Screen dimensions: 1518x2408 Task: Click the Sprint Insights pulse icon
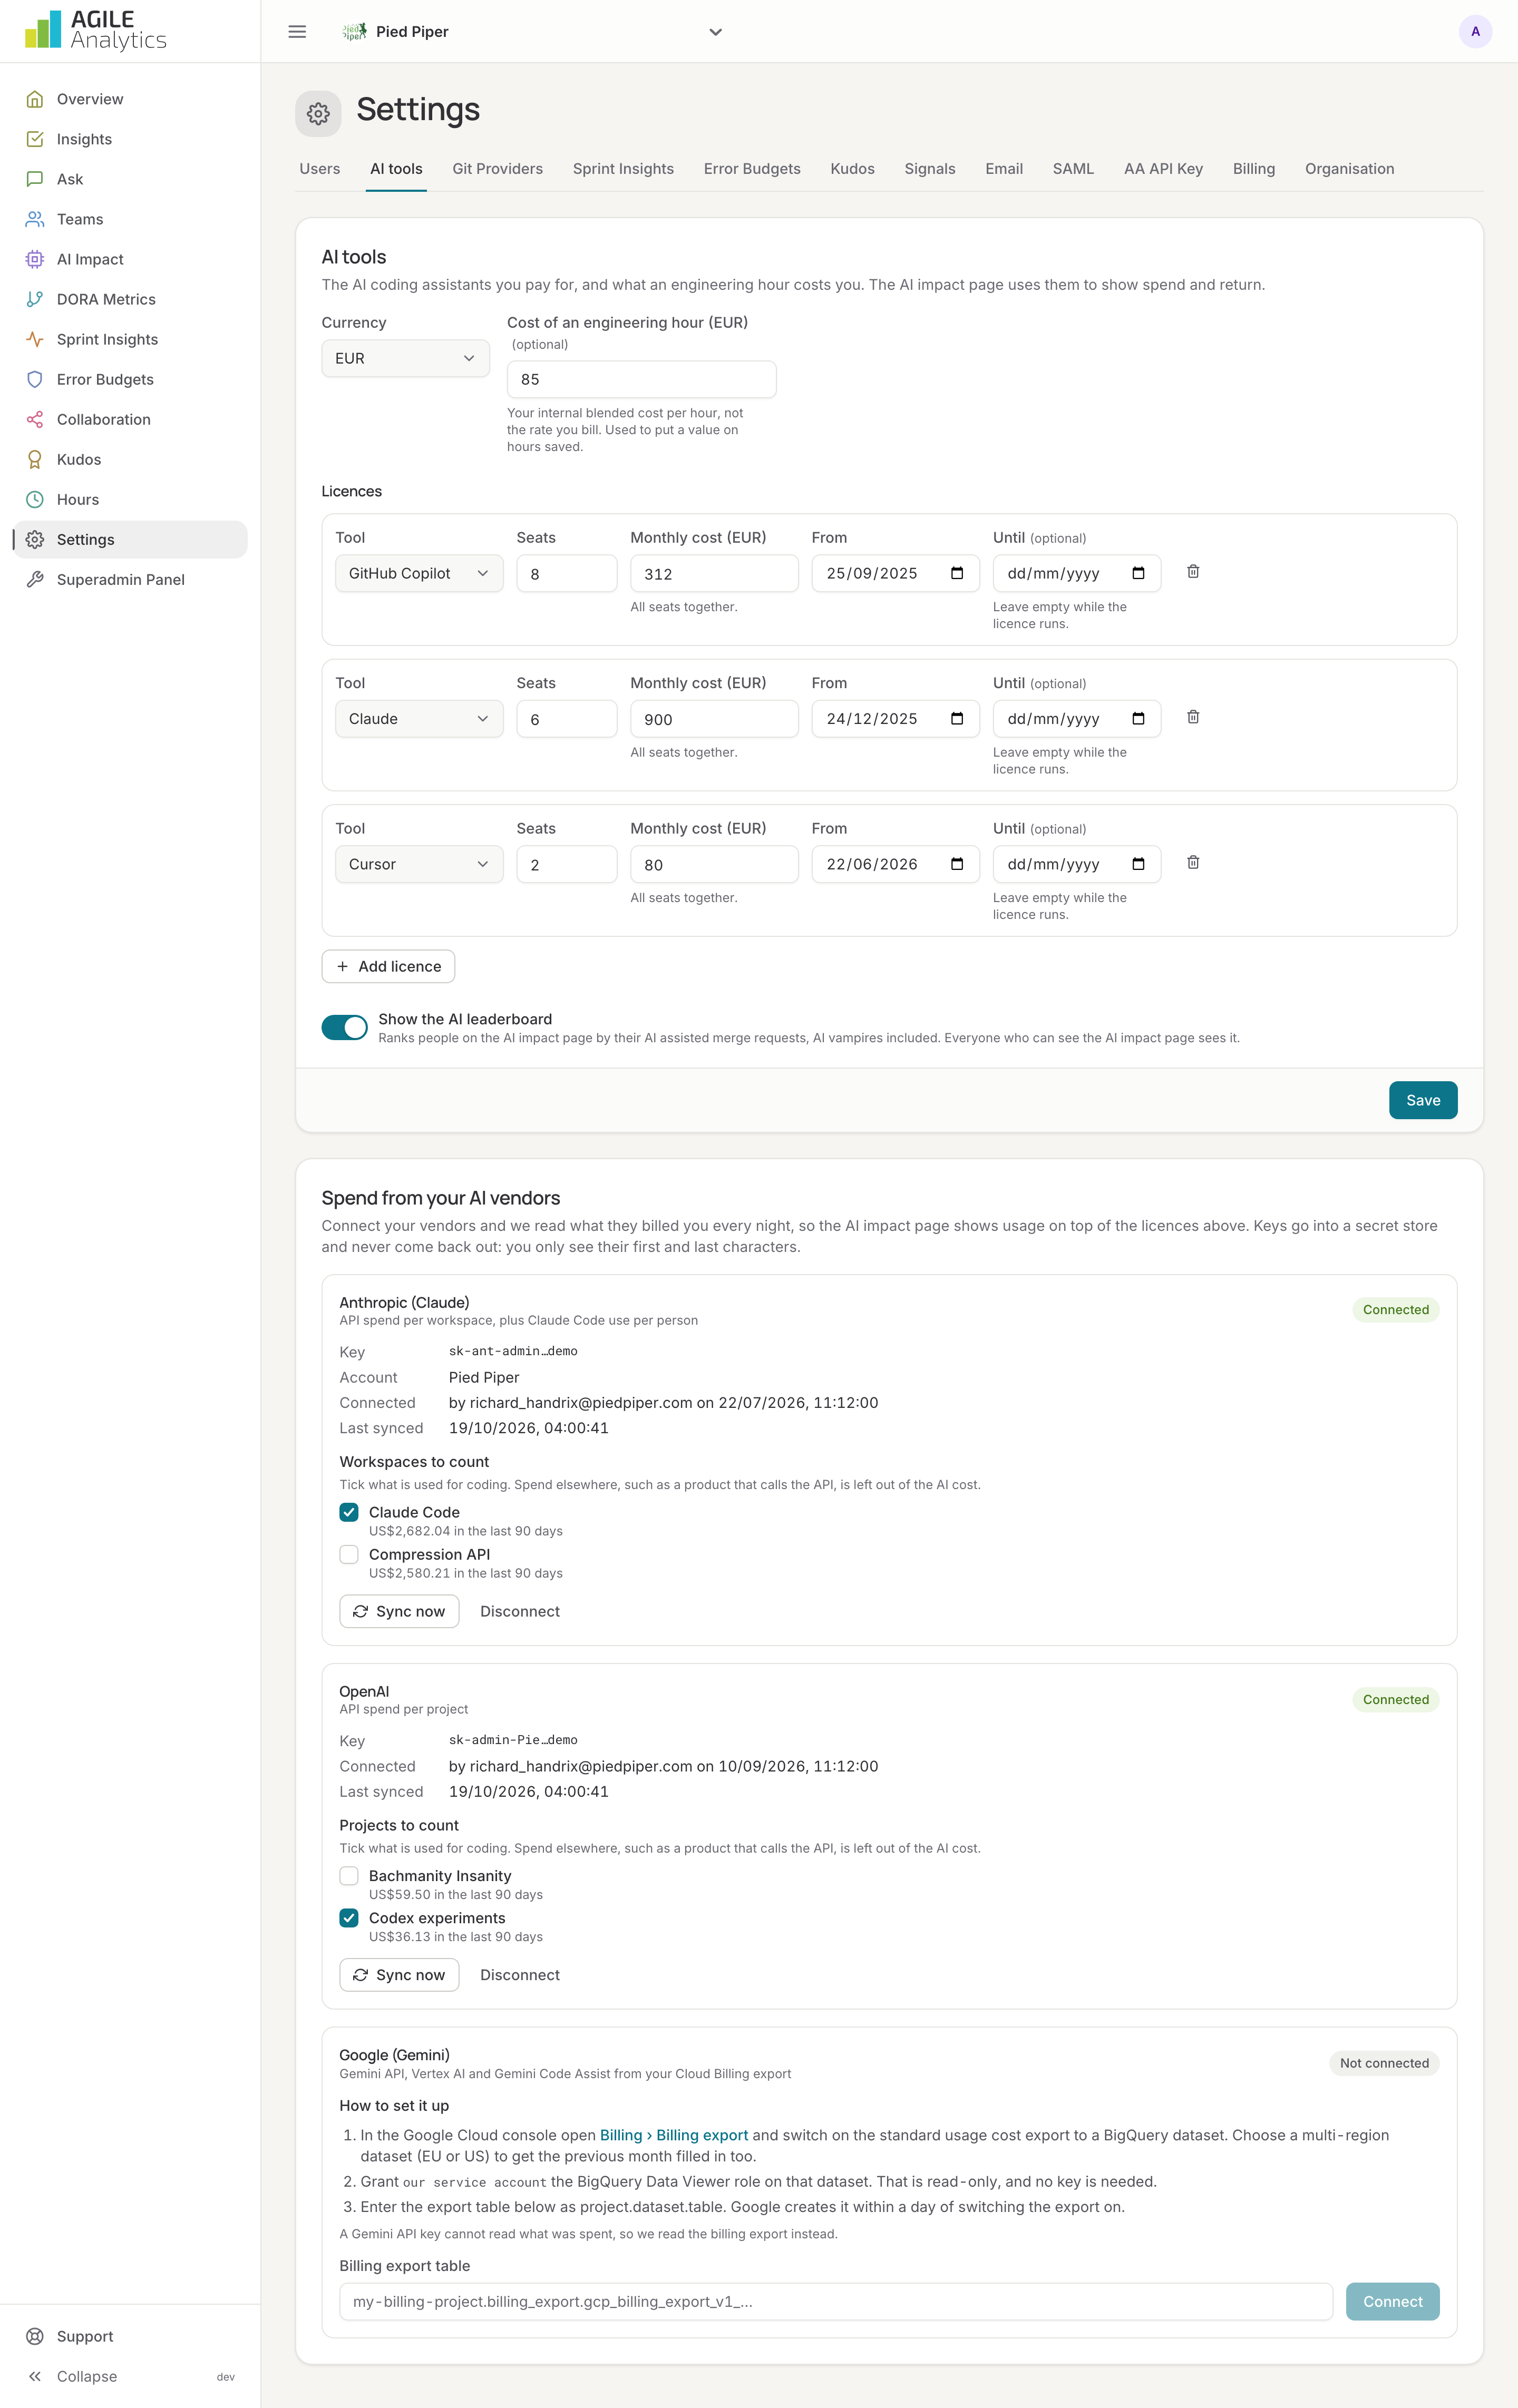tap(35, 339)
